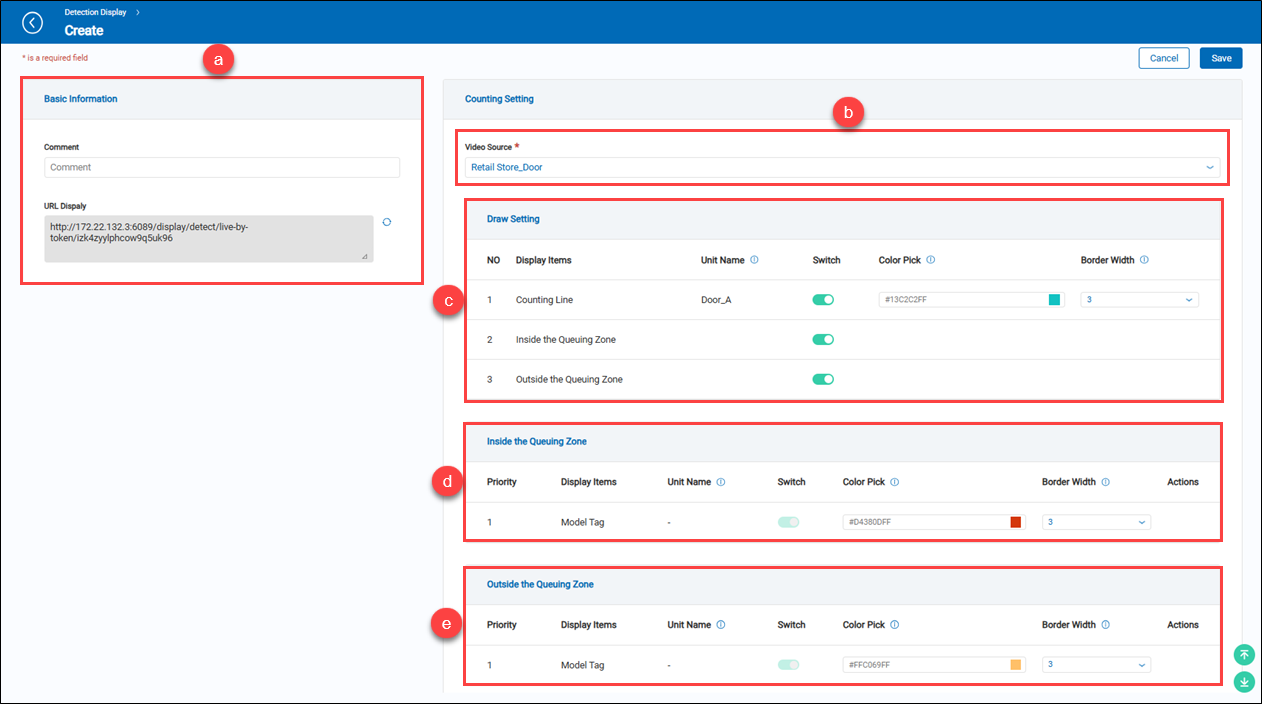
Task: Click the Comment input field
Action: [x=221, y=167]
